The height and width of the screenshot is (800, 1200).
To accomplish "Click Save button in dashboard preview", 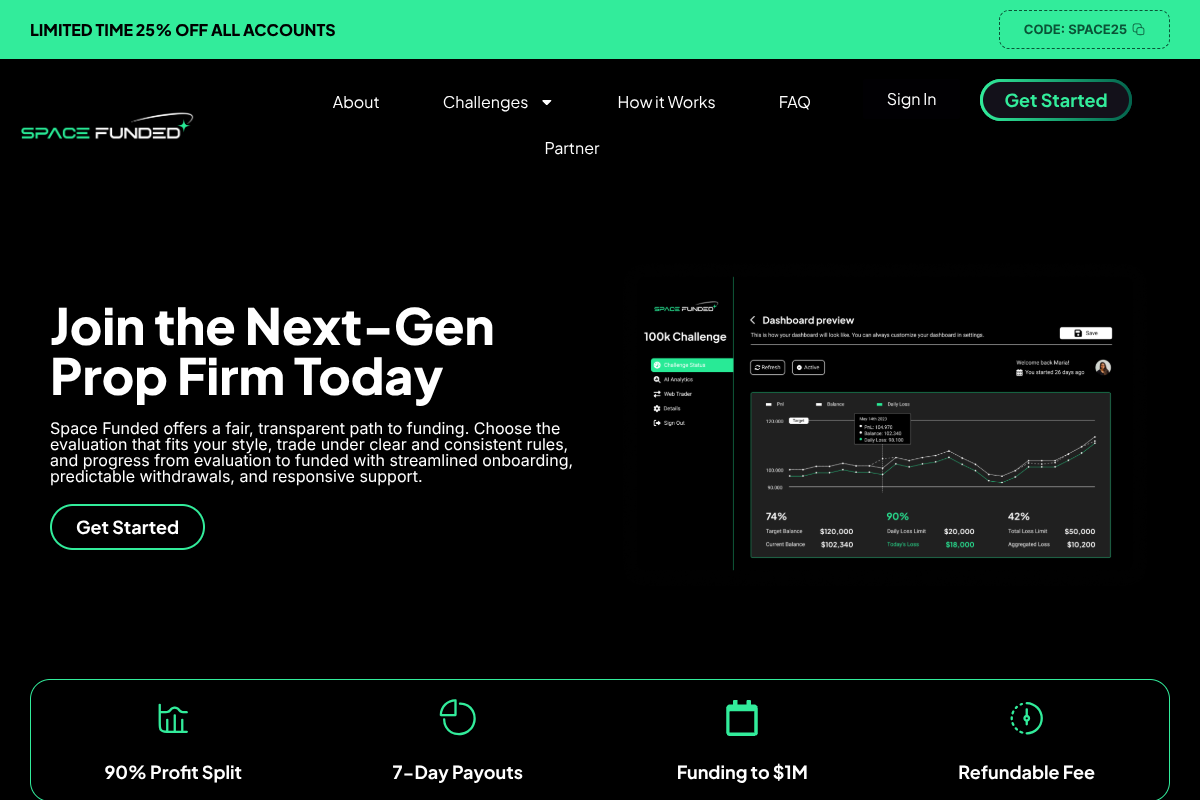I will coord(1085,333).
